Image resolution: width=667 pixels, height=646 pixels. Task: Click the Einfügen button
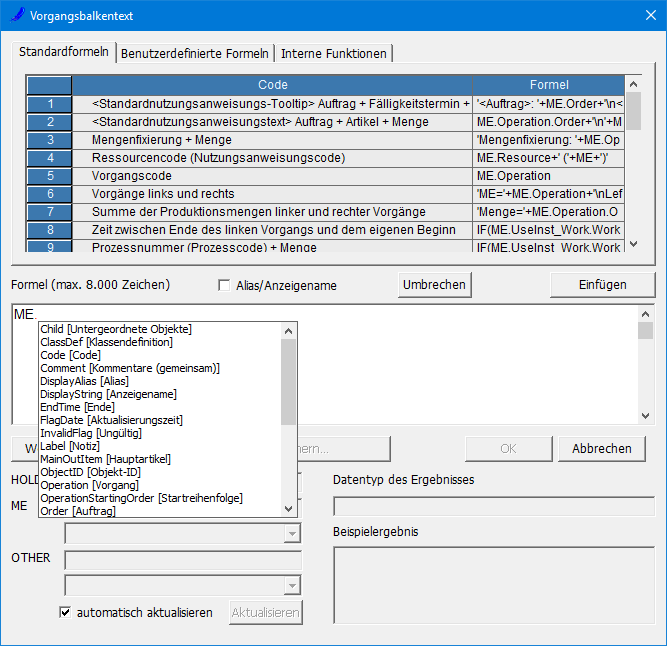click(x=602, y=285)
